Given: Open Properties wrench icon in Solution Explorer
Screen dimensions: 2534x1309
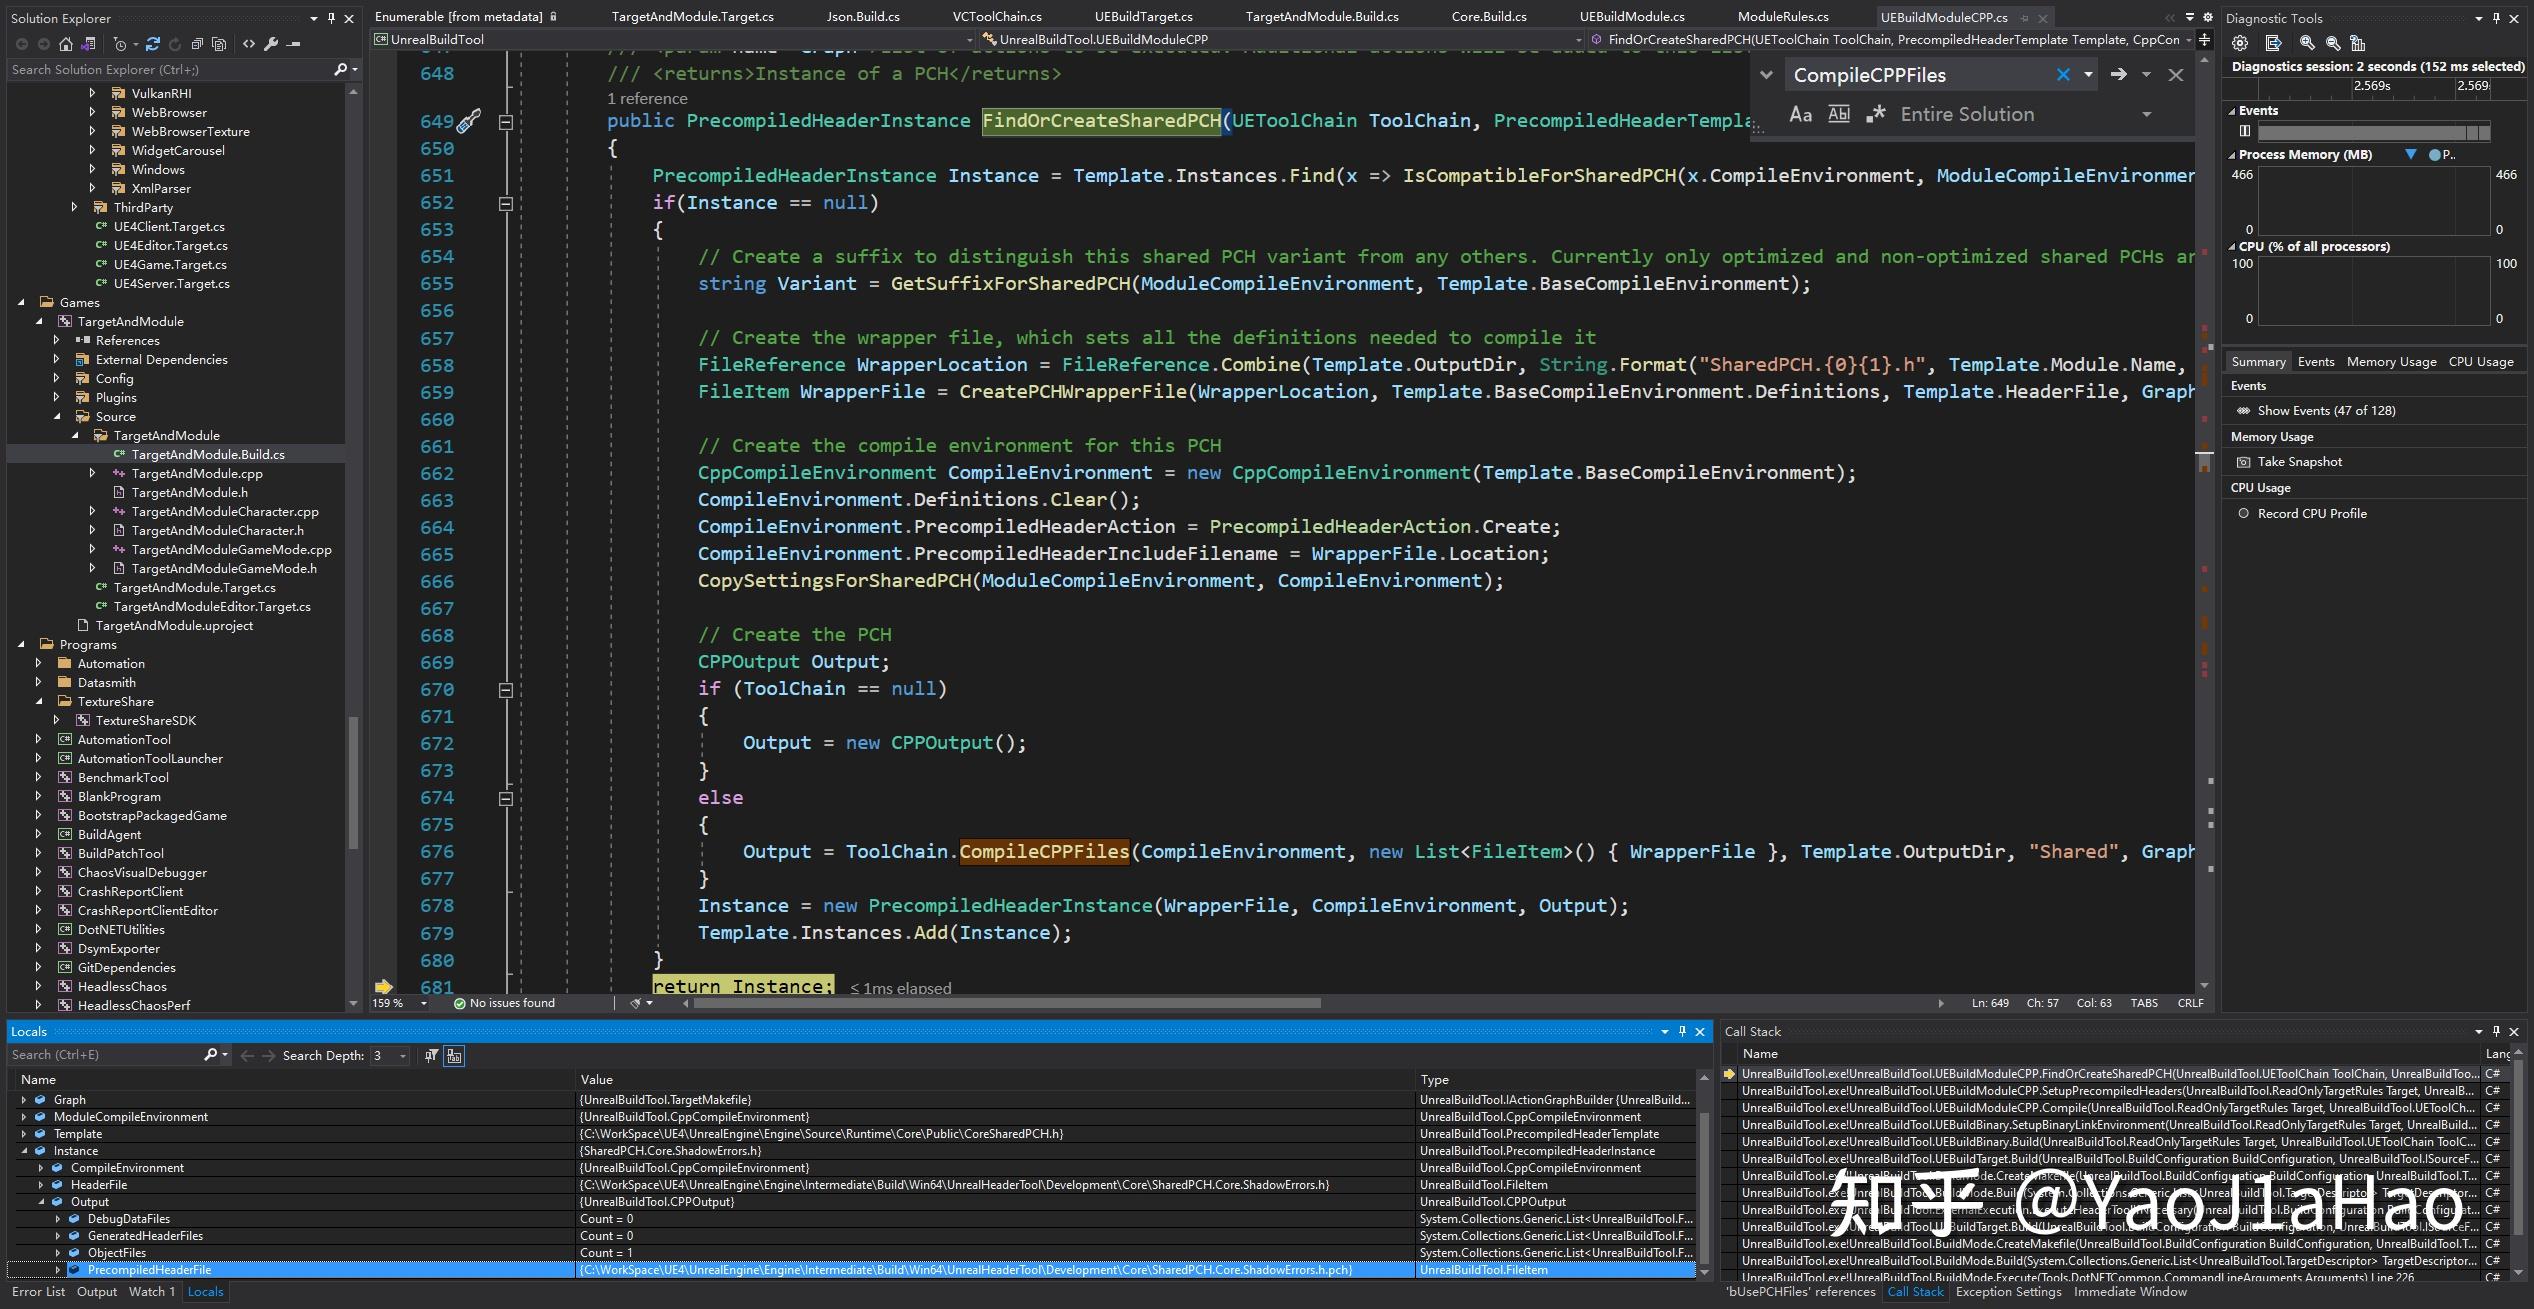Looking at the screenshot, I should tap(271, 44).
